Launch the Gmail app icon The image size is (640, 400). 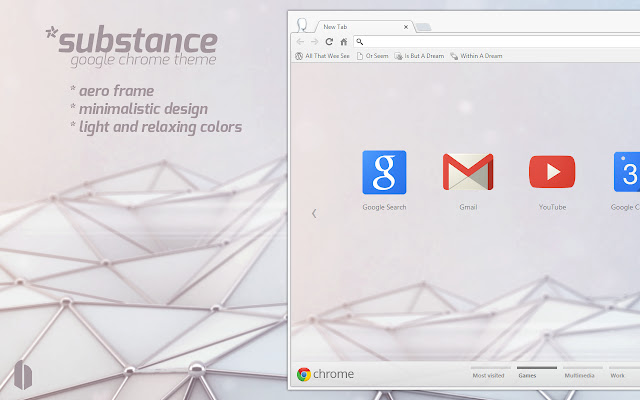pyautogui.click(x=468, y=172)
